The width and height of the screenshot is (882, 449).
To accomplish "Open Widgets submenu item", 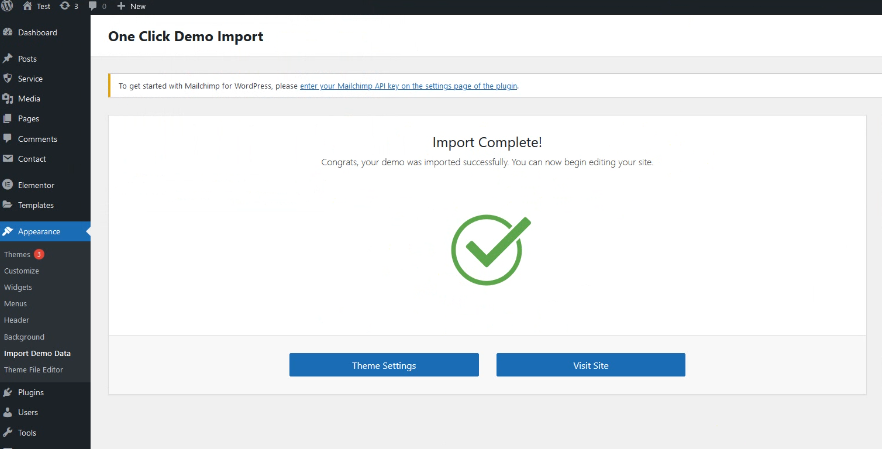I will 18,287.
